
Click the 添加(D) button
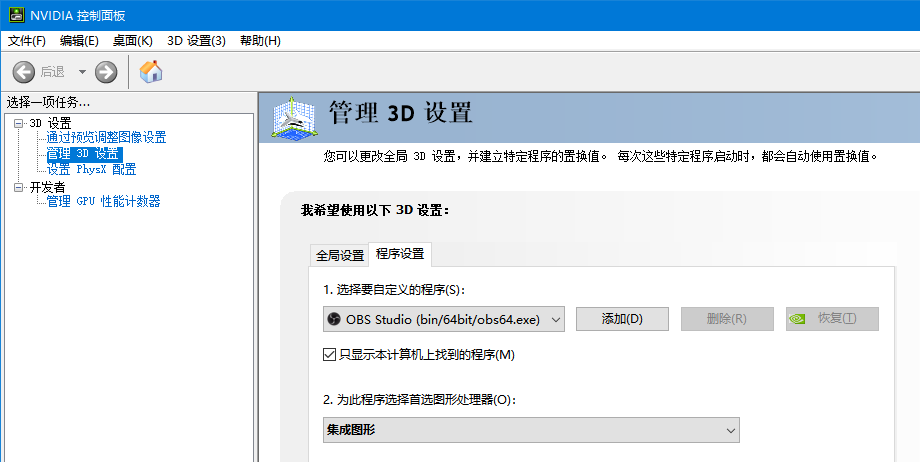pyautogui.click(x=621, y=319)
